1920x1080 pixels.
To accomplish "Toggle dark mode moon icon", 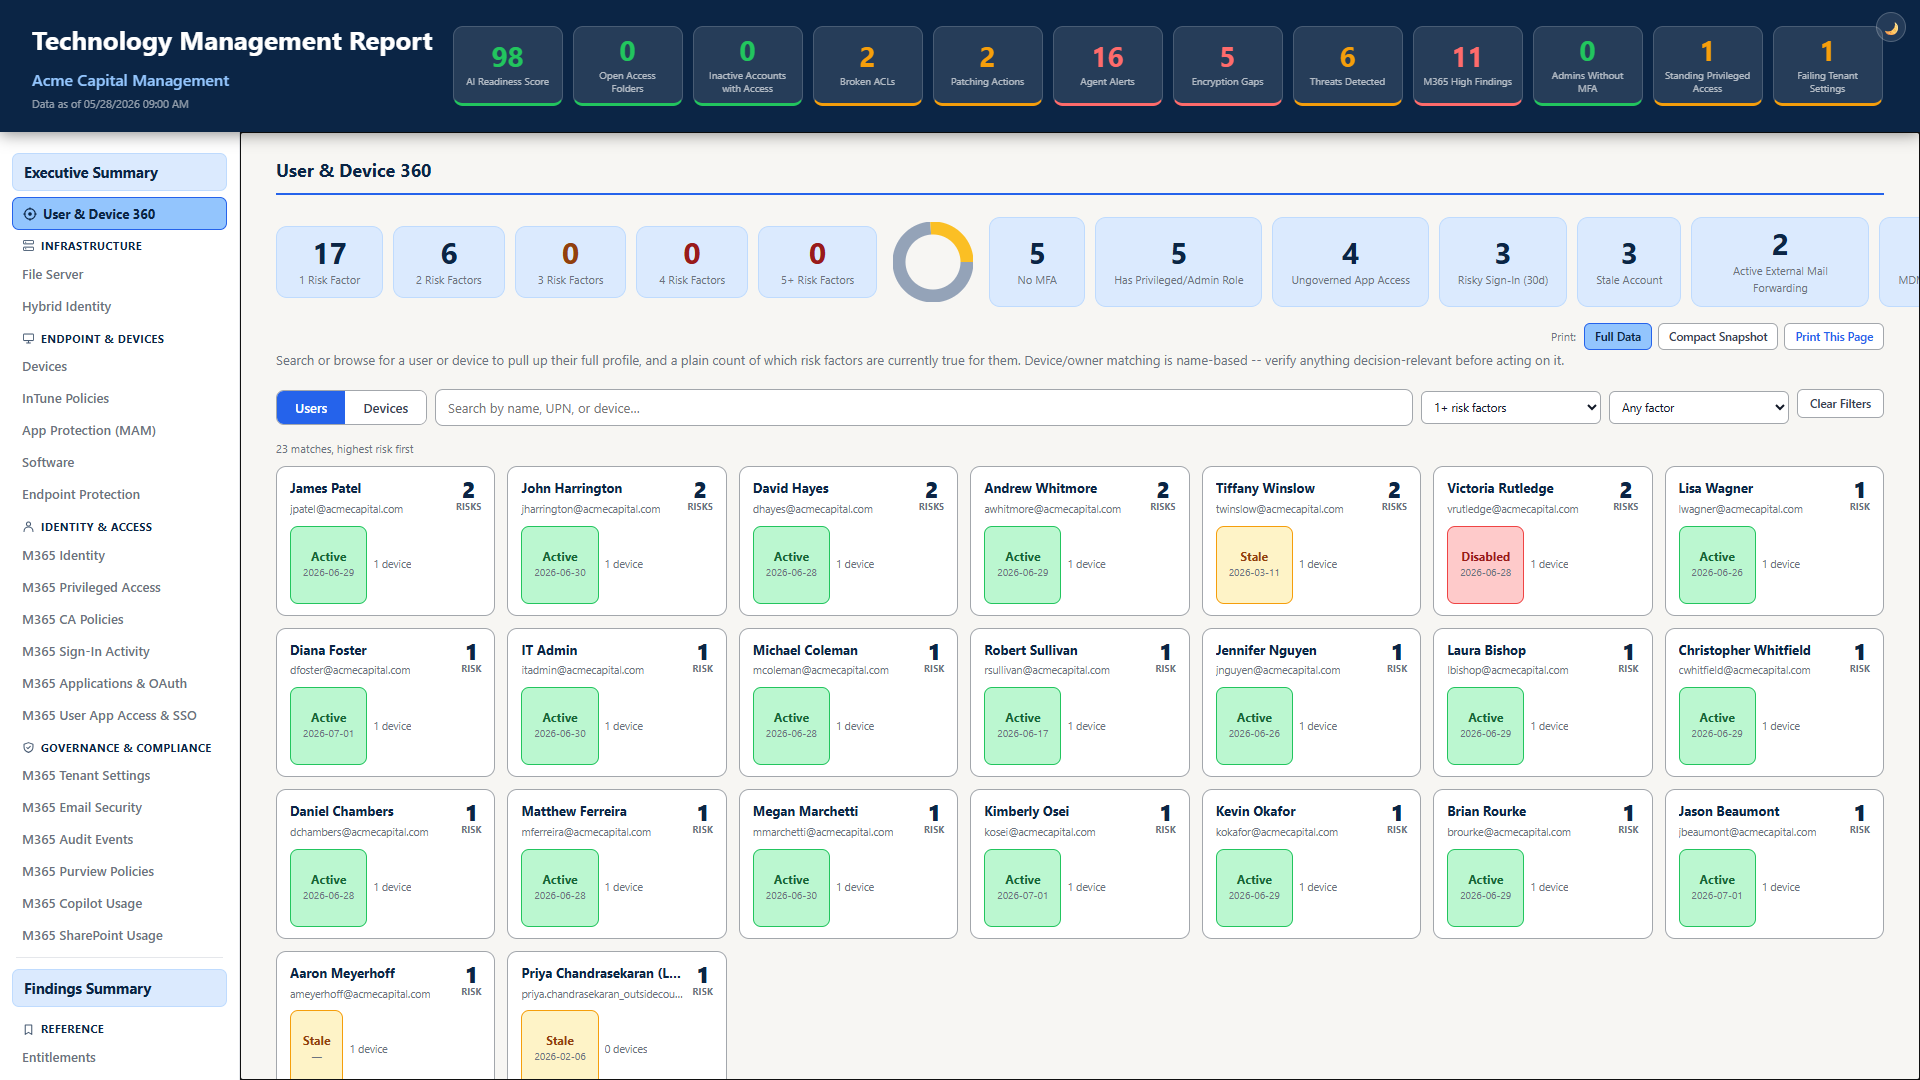I will coord(1891,28).
